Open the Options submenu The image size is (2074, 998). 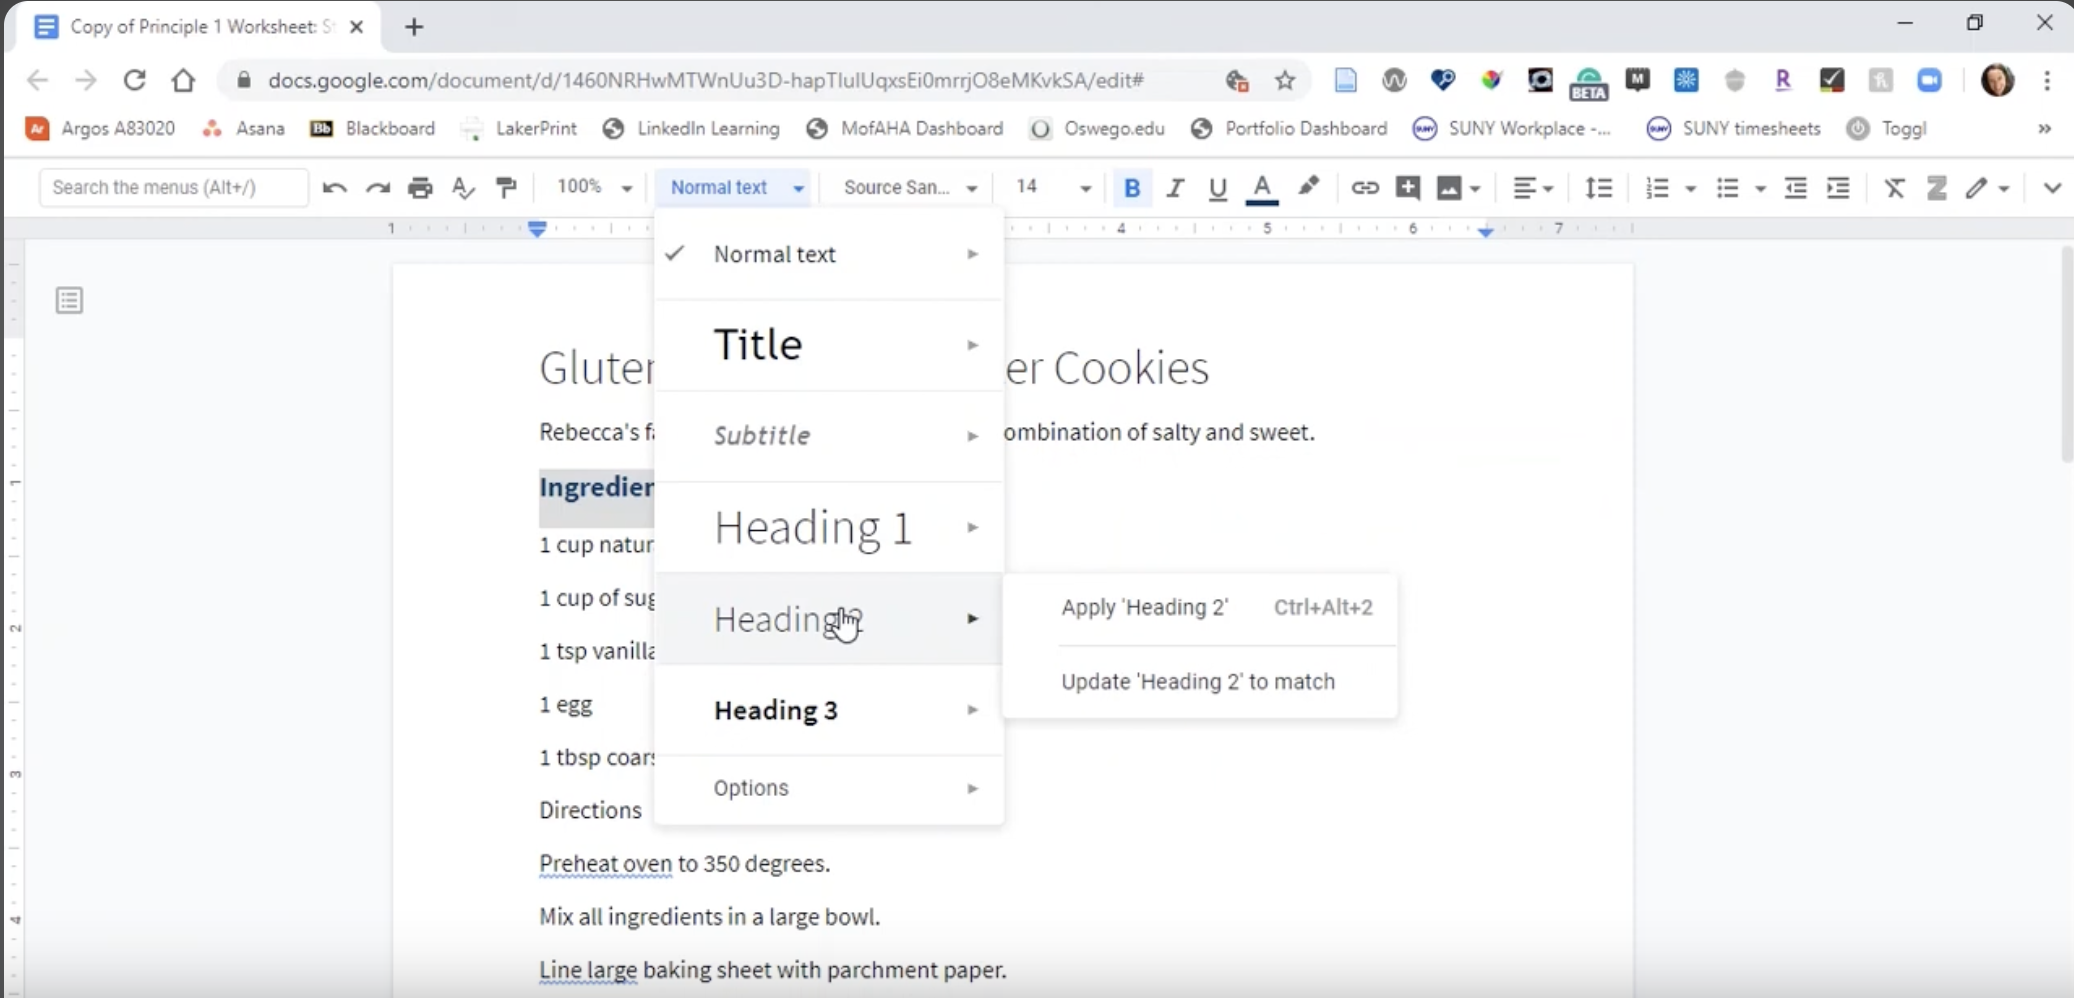tap(829, 788)
